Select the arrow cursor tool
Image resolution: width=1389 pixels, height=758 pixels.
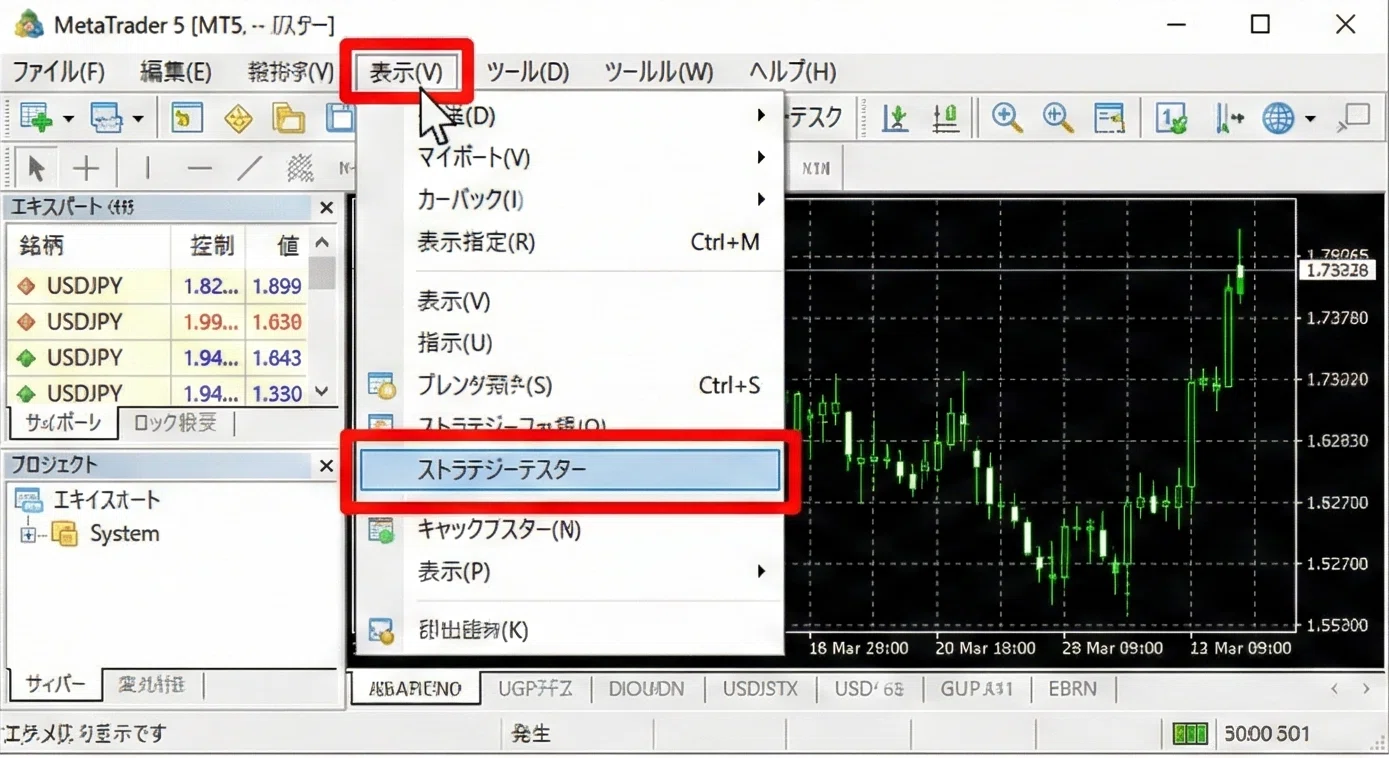[36, 167]
